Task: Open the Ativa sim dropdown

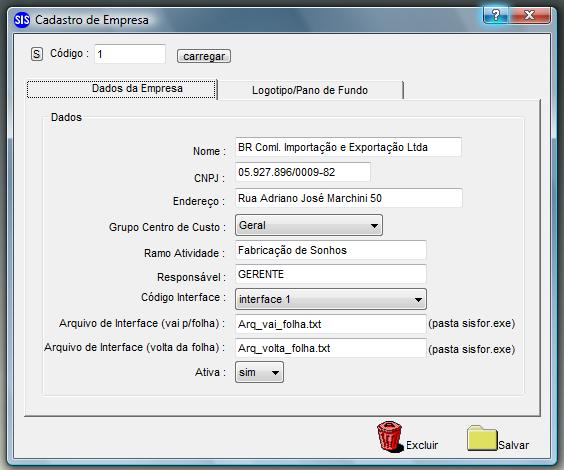Action: click(259, 372)
